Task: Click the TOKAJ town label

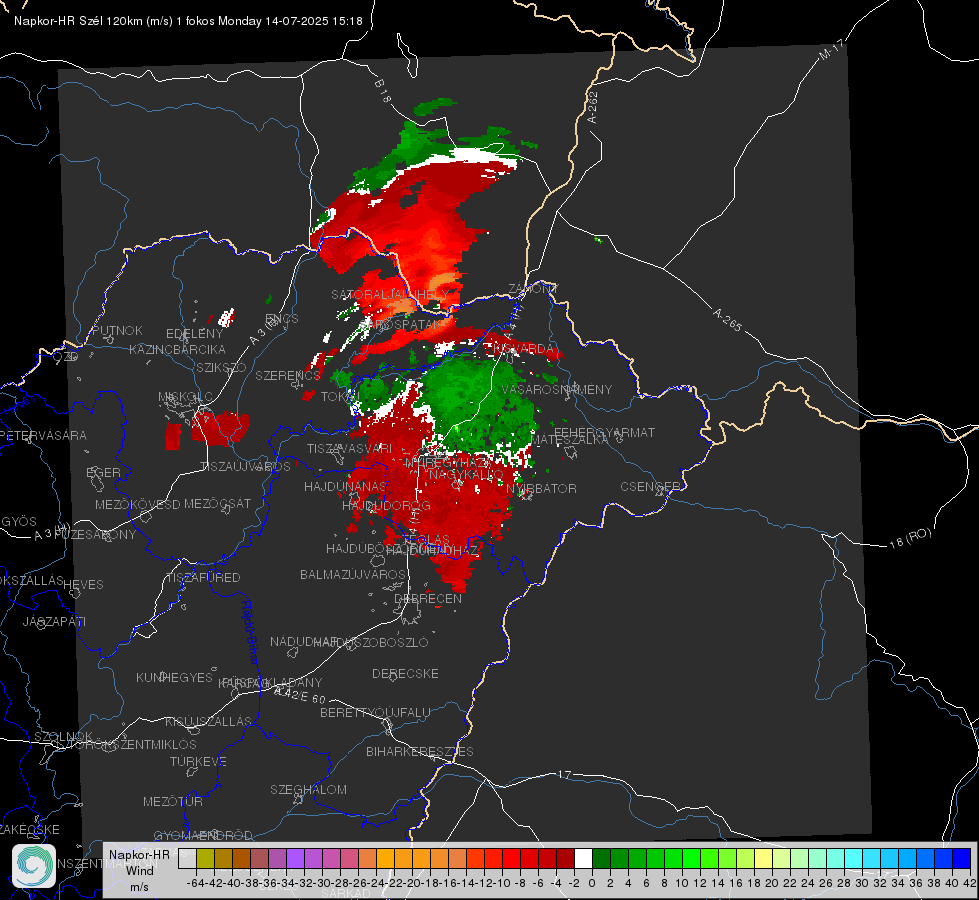Action: [340, 397]
